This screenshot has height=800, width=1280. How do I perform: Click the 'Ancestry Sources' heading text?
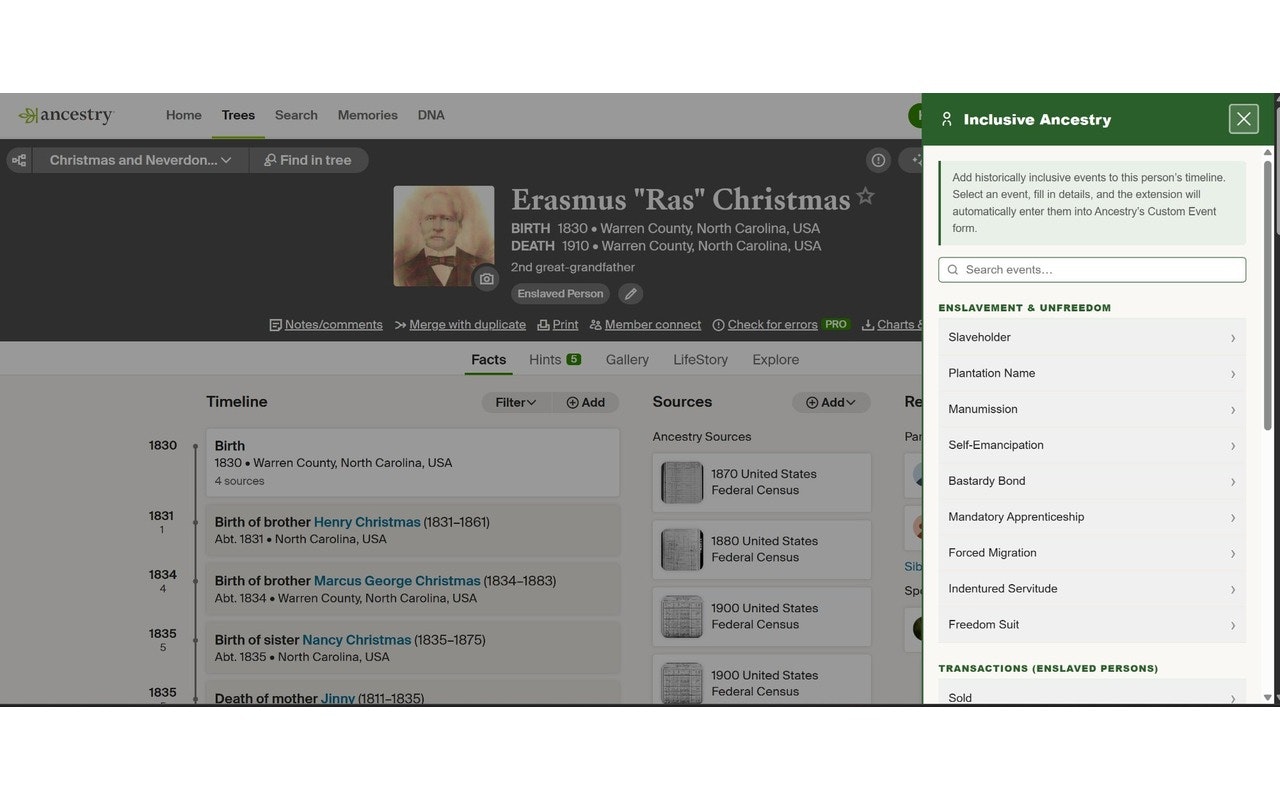coord(702,437)
